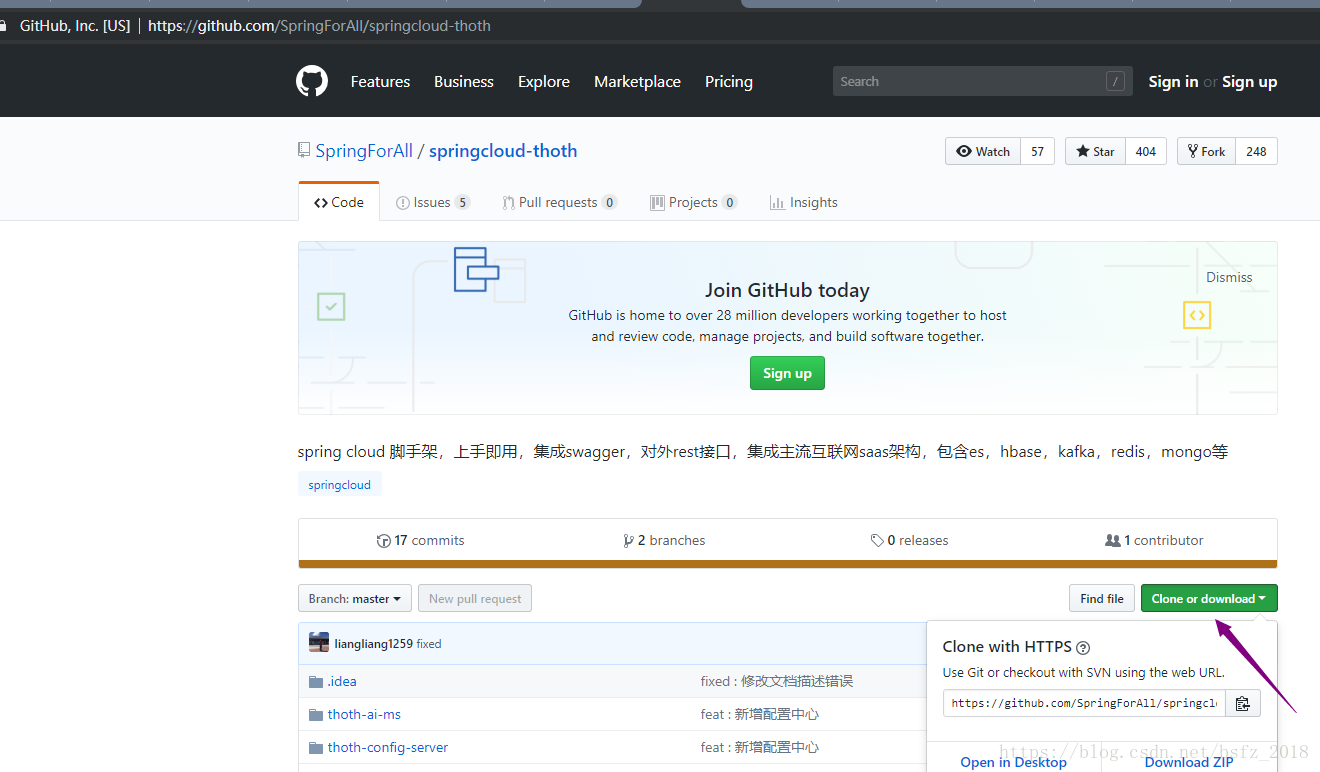Open the 57 watchers count
The height and width of the screenshot is (772, 1320).
[x=1037, y=151]
